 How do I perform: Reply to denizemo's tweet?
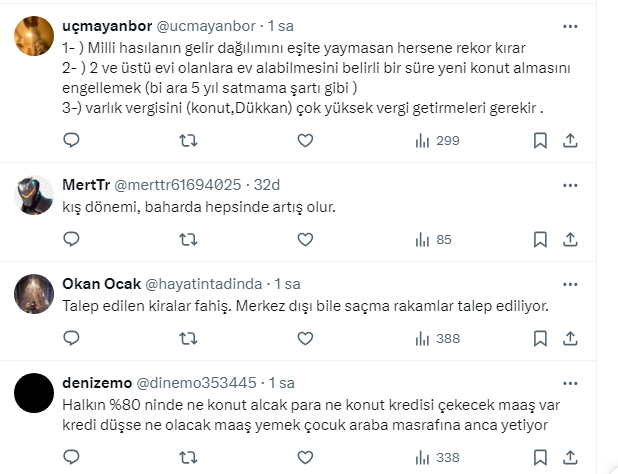[x=71, y=458]
